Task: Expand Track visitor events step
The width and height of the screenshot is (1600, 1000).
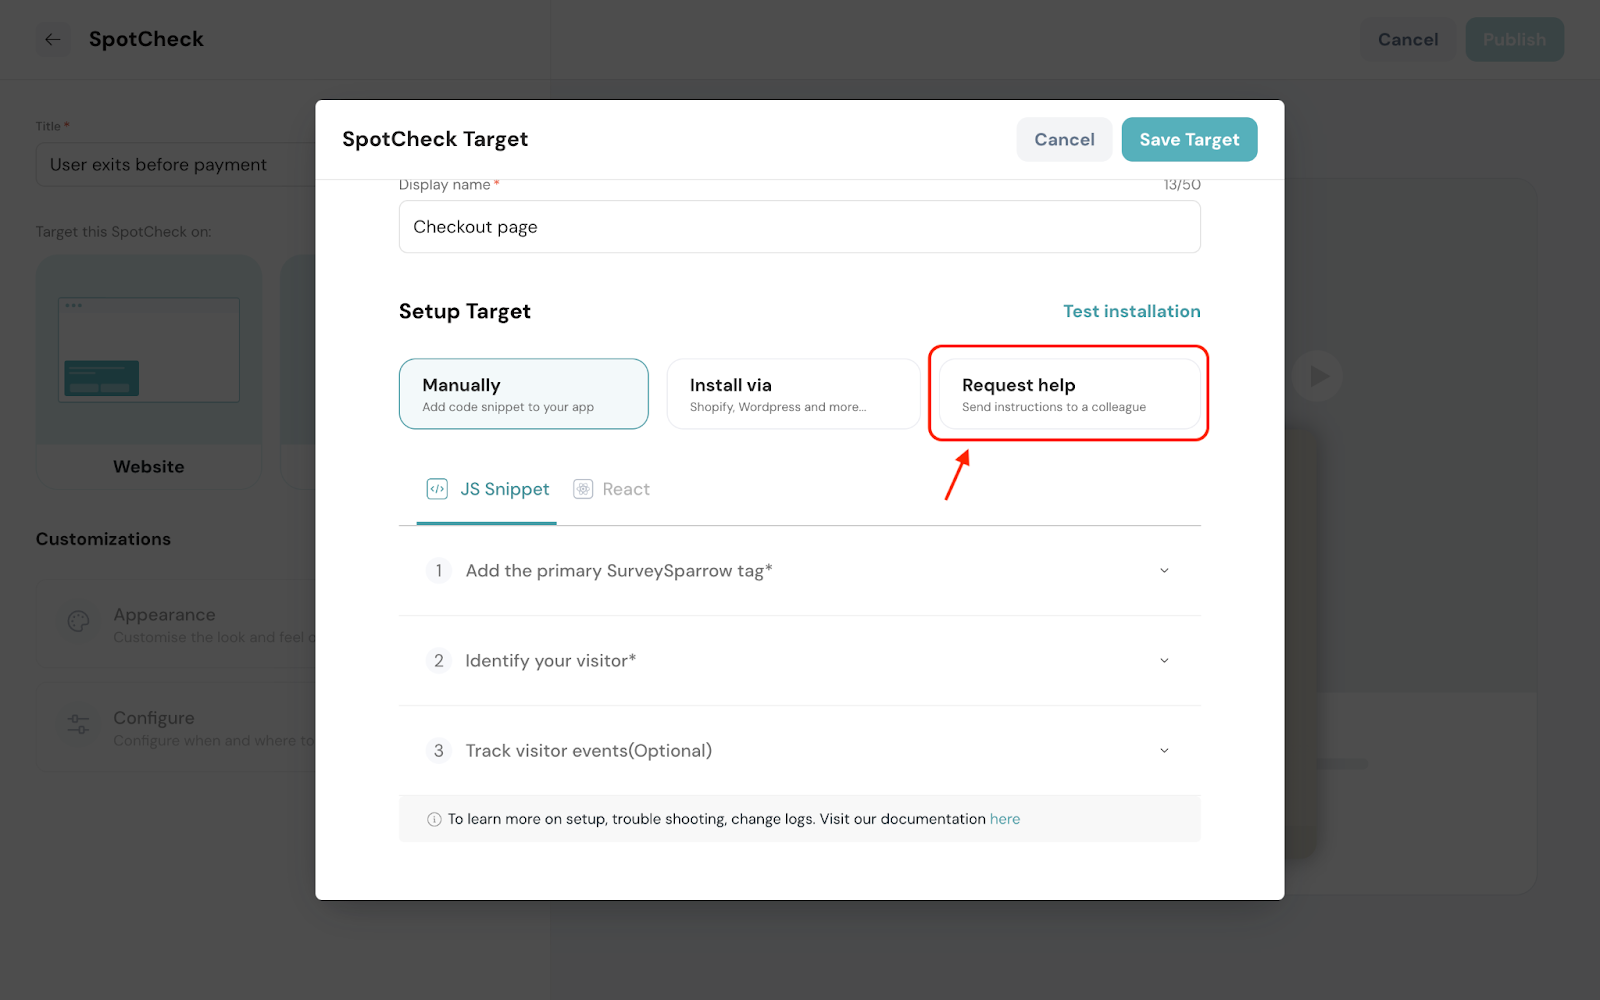Action: (x=1164, y=751)
